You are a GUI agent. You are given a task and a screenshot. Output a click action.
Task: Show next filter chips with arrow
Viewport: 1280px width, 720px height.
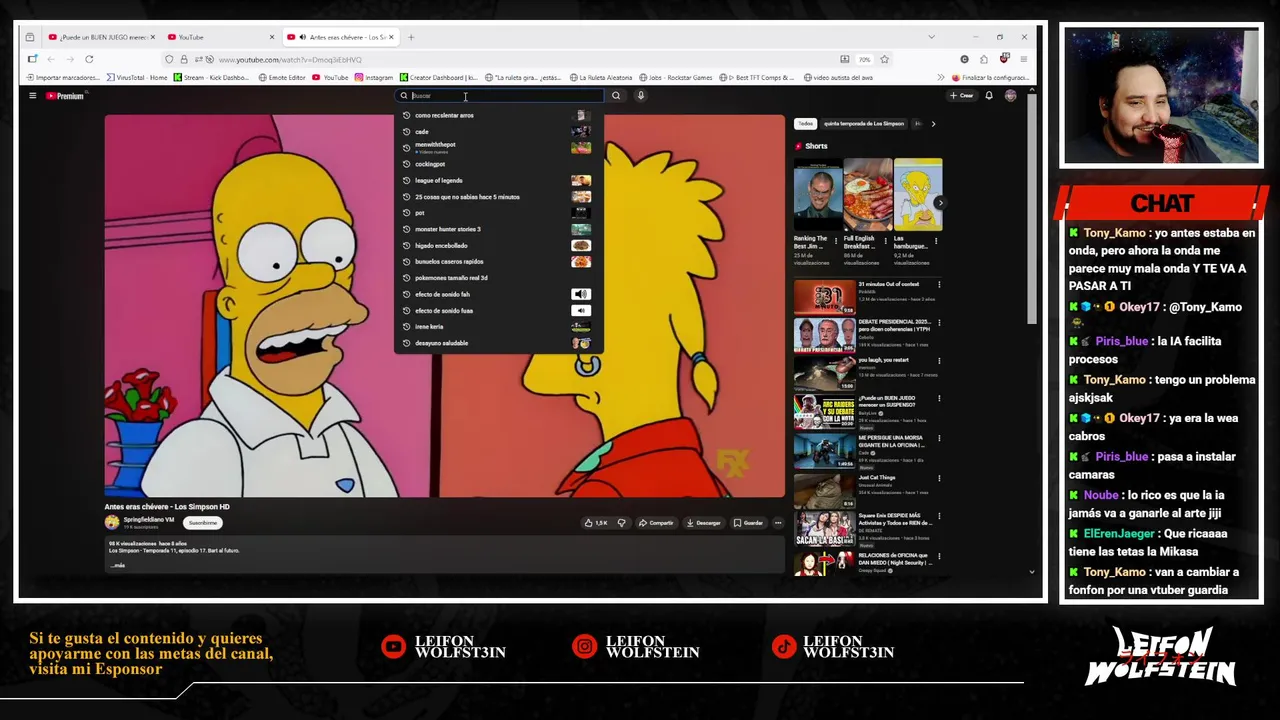tap(933, 124)
